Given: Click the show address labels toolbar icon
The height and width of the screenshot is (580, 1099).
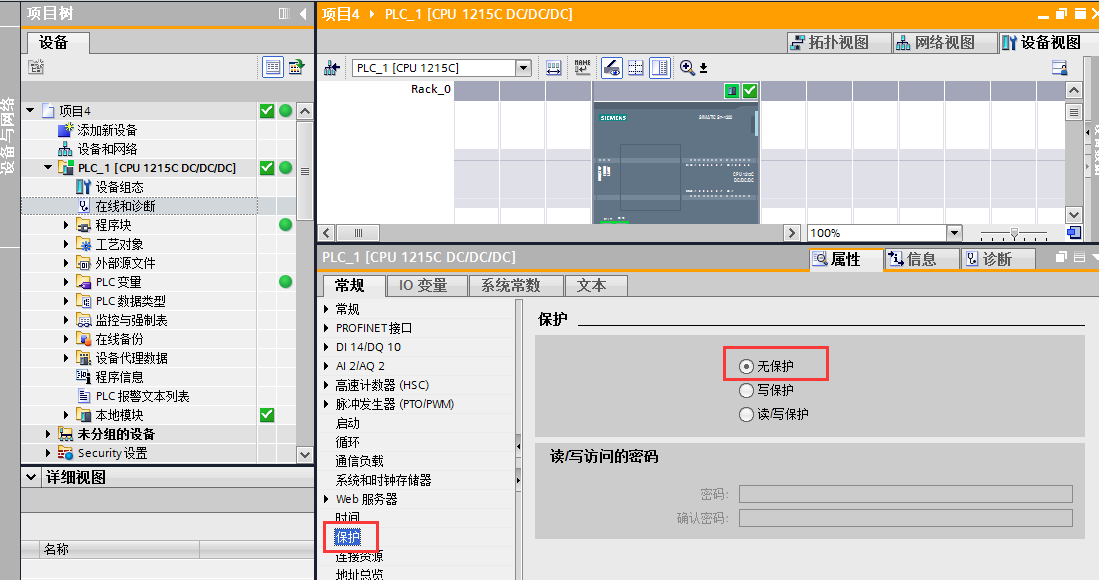Looking at the screenshot, I should [x=554, y=68].
